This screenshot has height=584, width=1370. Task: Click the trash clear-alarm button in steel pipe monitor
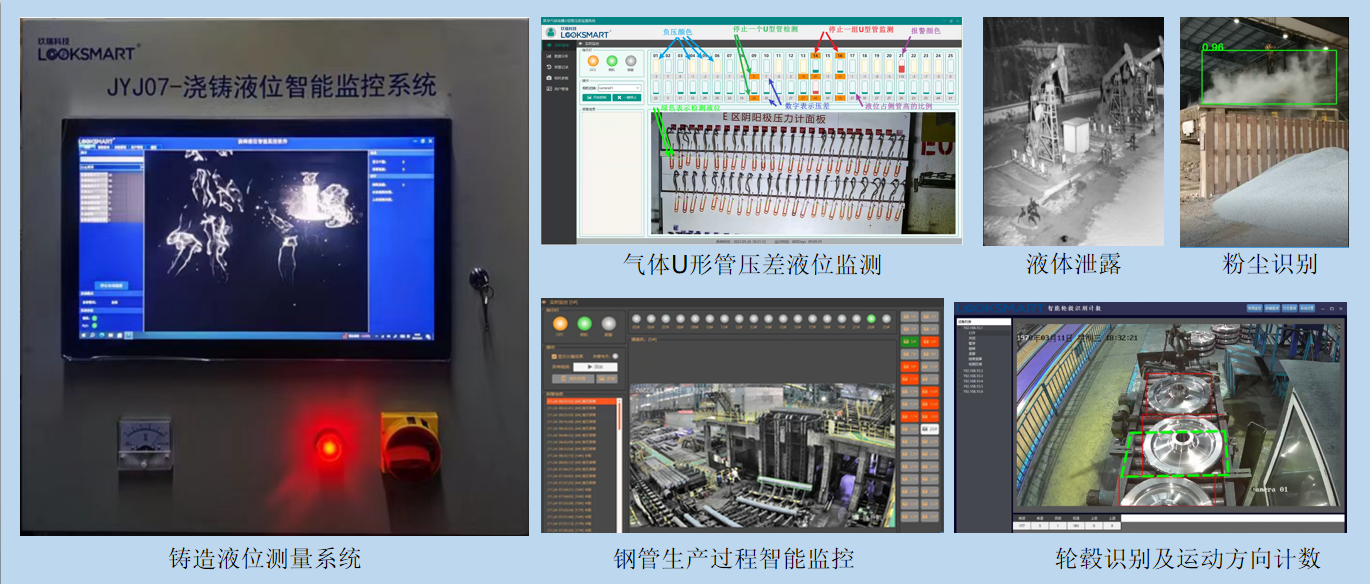(x=574, y=379)
